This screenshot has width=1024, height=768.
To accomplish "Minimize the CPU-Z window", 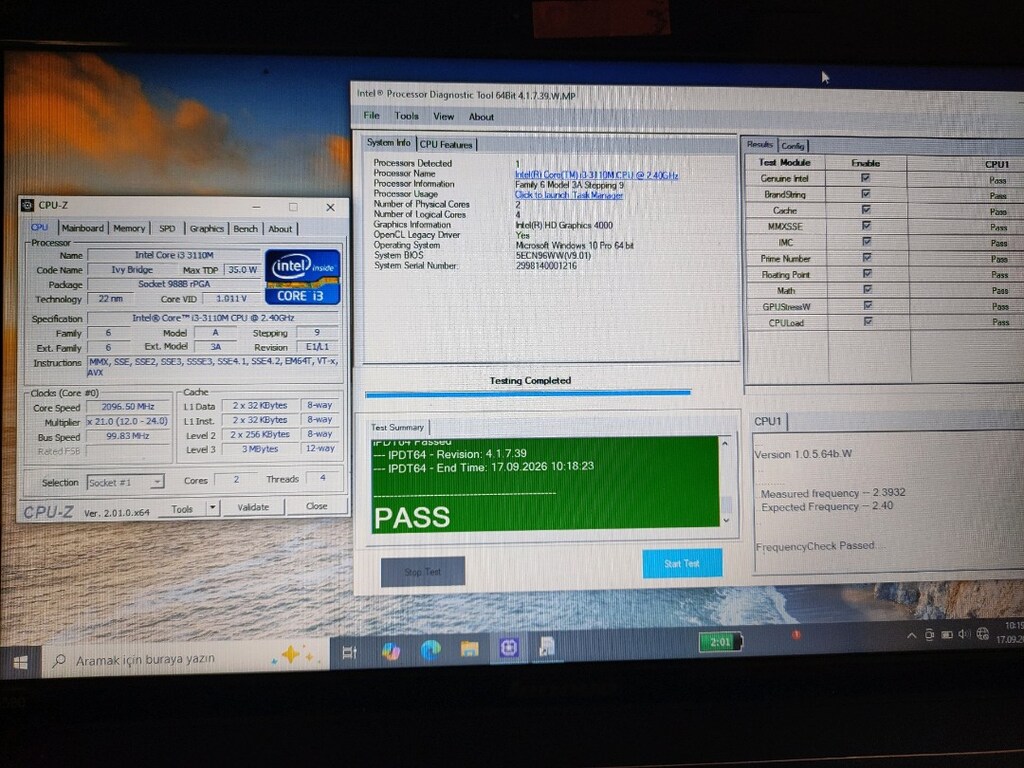I will tap(256, 207).
